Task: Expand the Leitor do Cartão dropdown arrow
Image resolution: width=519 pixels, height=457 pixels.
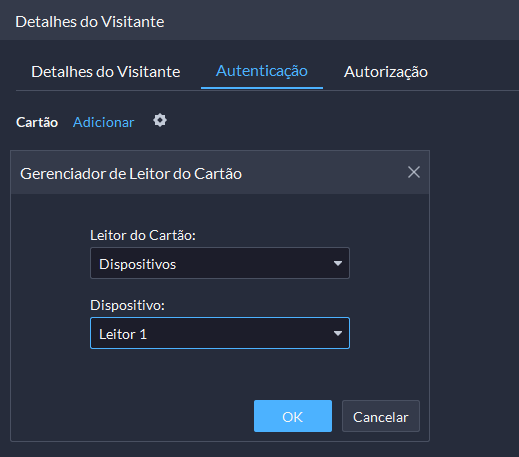Action: [x=338, y=263]
